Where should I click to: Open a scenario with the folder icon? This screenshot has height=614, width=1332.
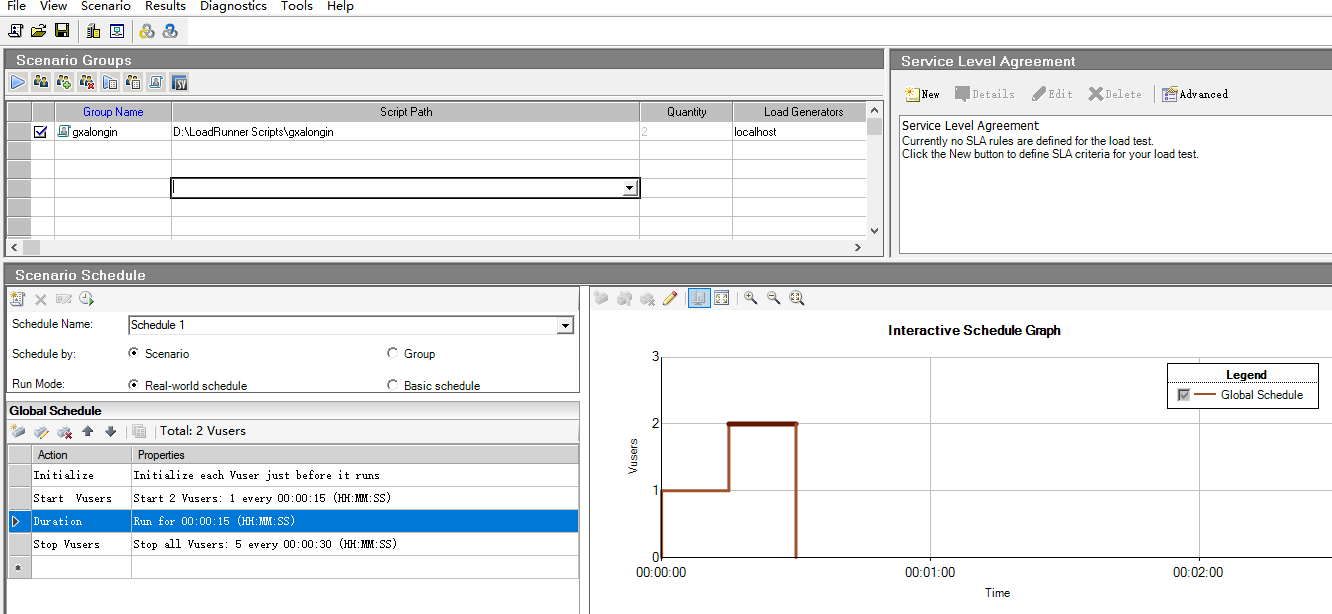pos(39,31)
